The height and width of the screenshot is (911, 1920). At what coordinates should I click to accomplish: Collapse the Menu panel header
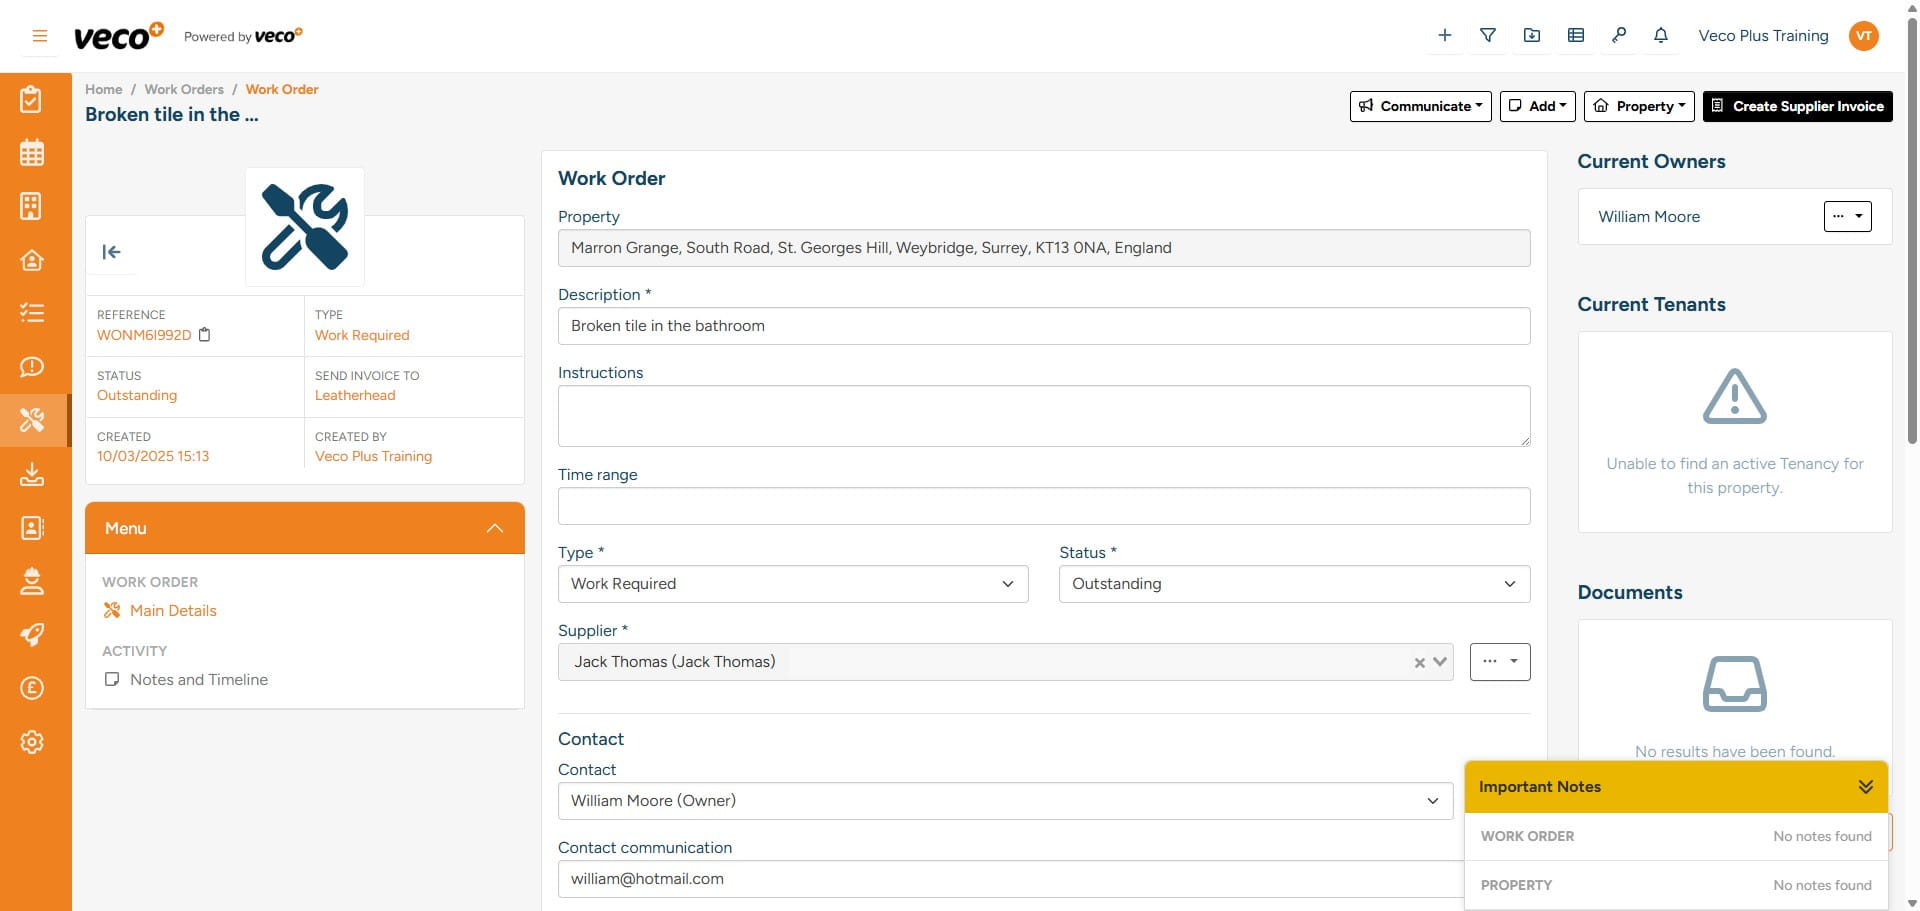pos(494,528)
